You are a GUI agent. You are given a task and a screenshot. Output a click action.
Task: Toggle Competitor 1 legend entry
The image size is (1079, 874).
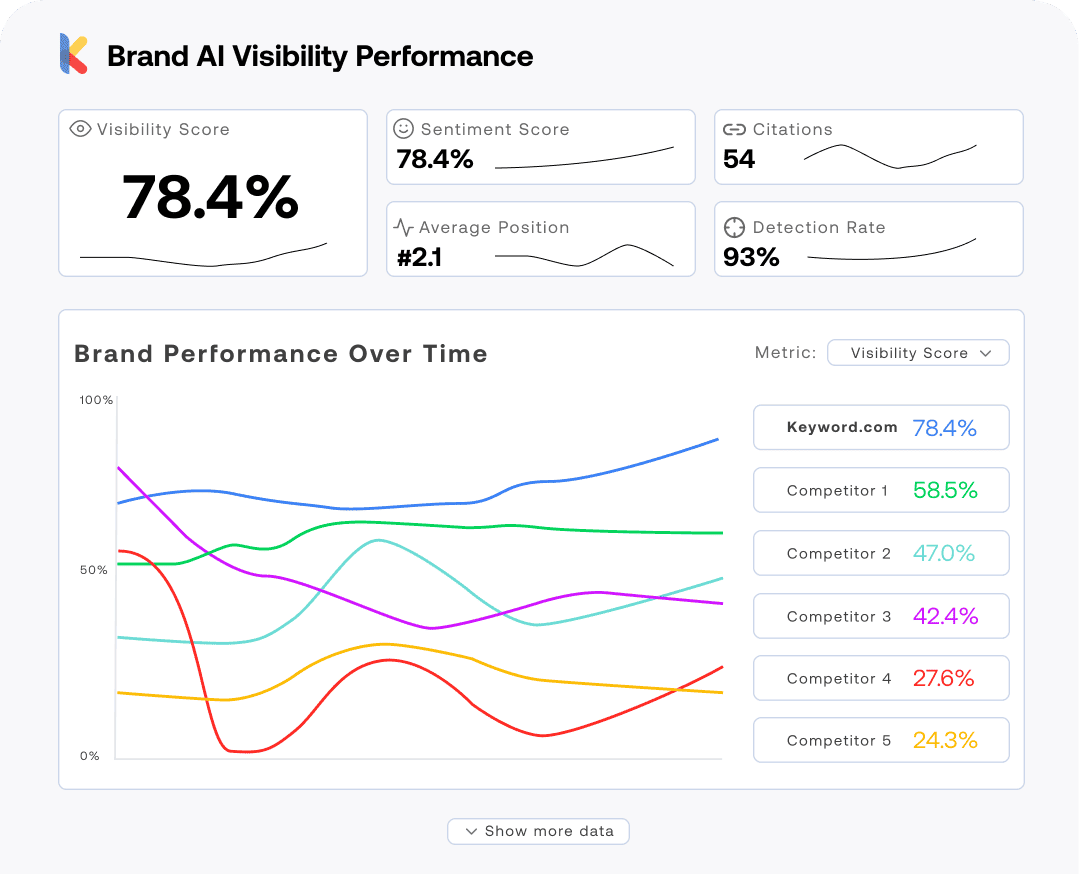click(x=881, y=490)
